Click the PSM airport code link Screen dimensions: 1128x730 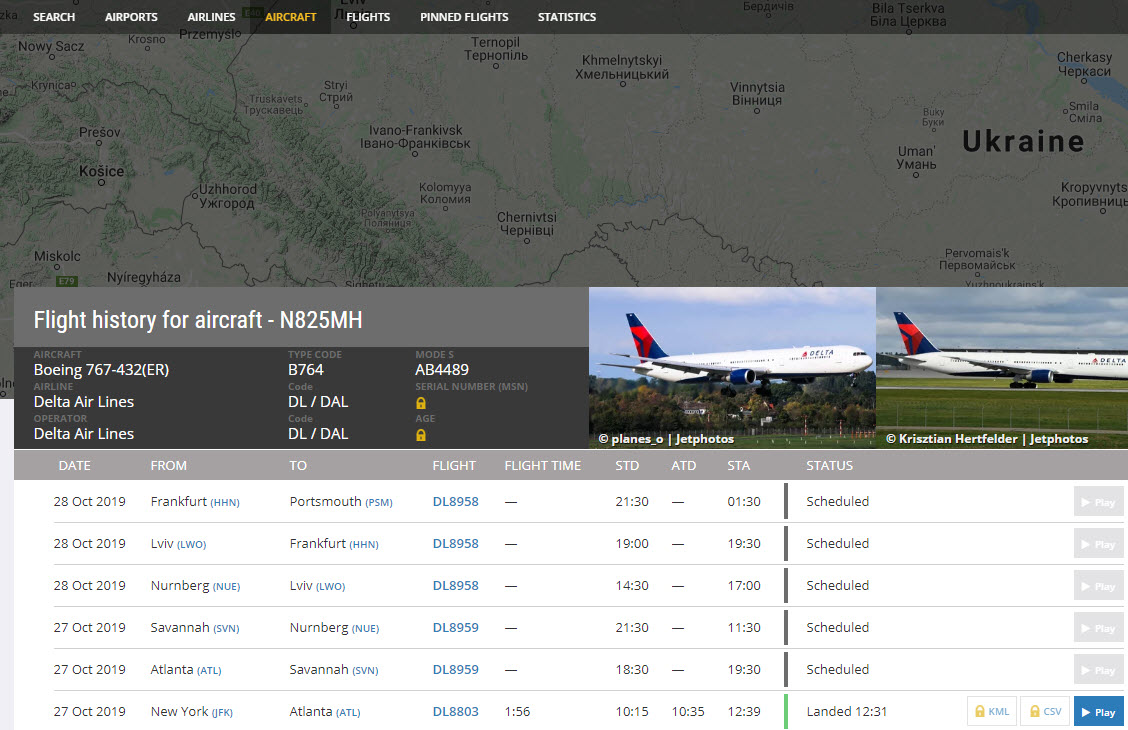pos(378,503)
